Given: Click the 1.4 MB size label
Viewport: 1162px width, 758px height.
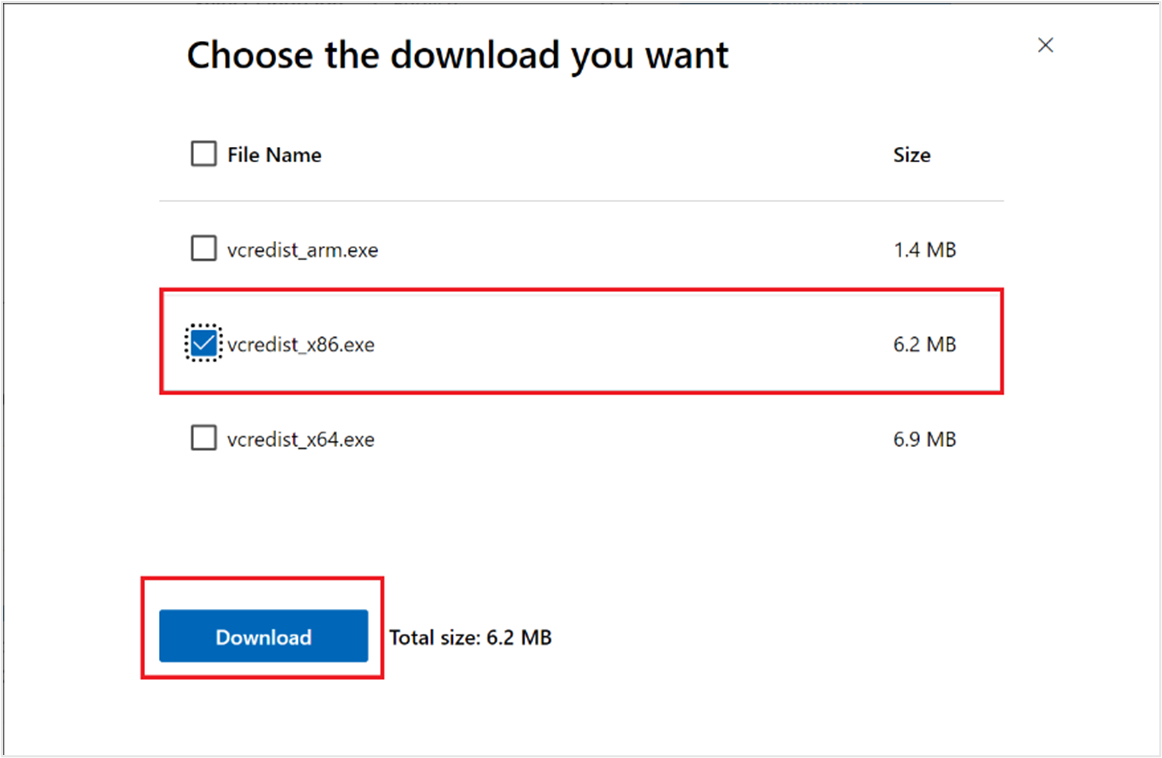Looking at the screenshot, I should (x=925, y=249).
